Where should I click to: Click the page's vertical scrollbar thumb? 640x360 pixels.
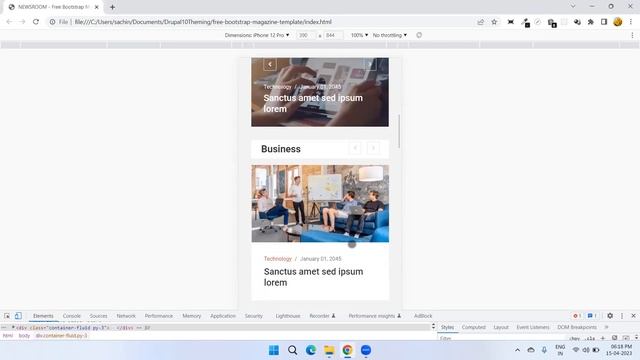click(x=399, y=131)
